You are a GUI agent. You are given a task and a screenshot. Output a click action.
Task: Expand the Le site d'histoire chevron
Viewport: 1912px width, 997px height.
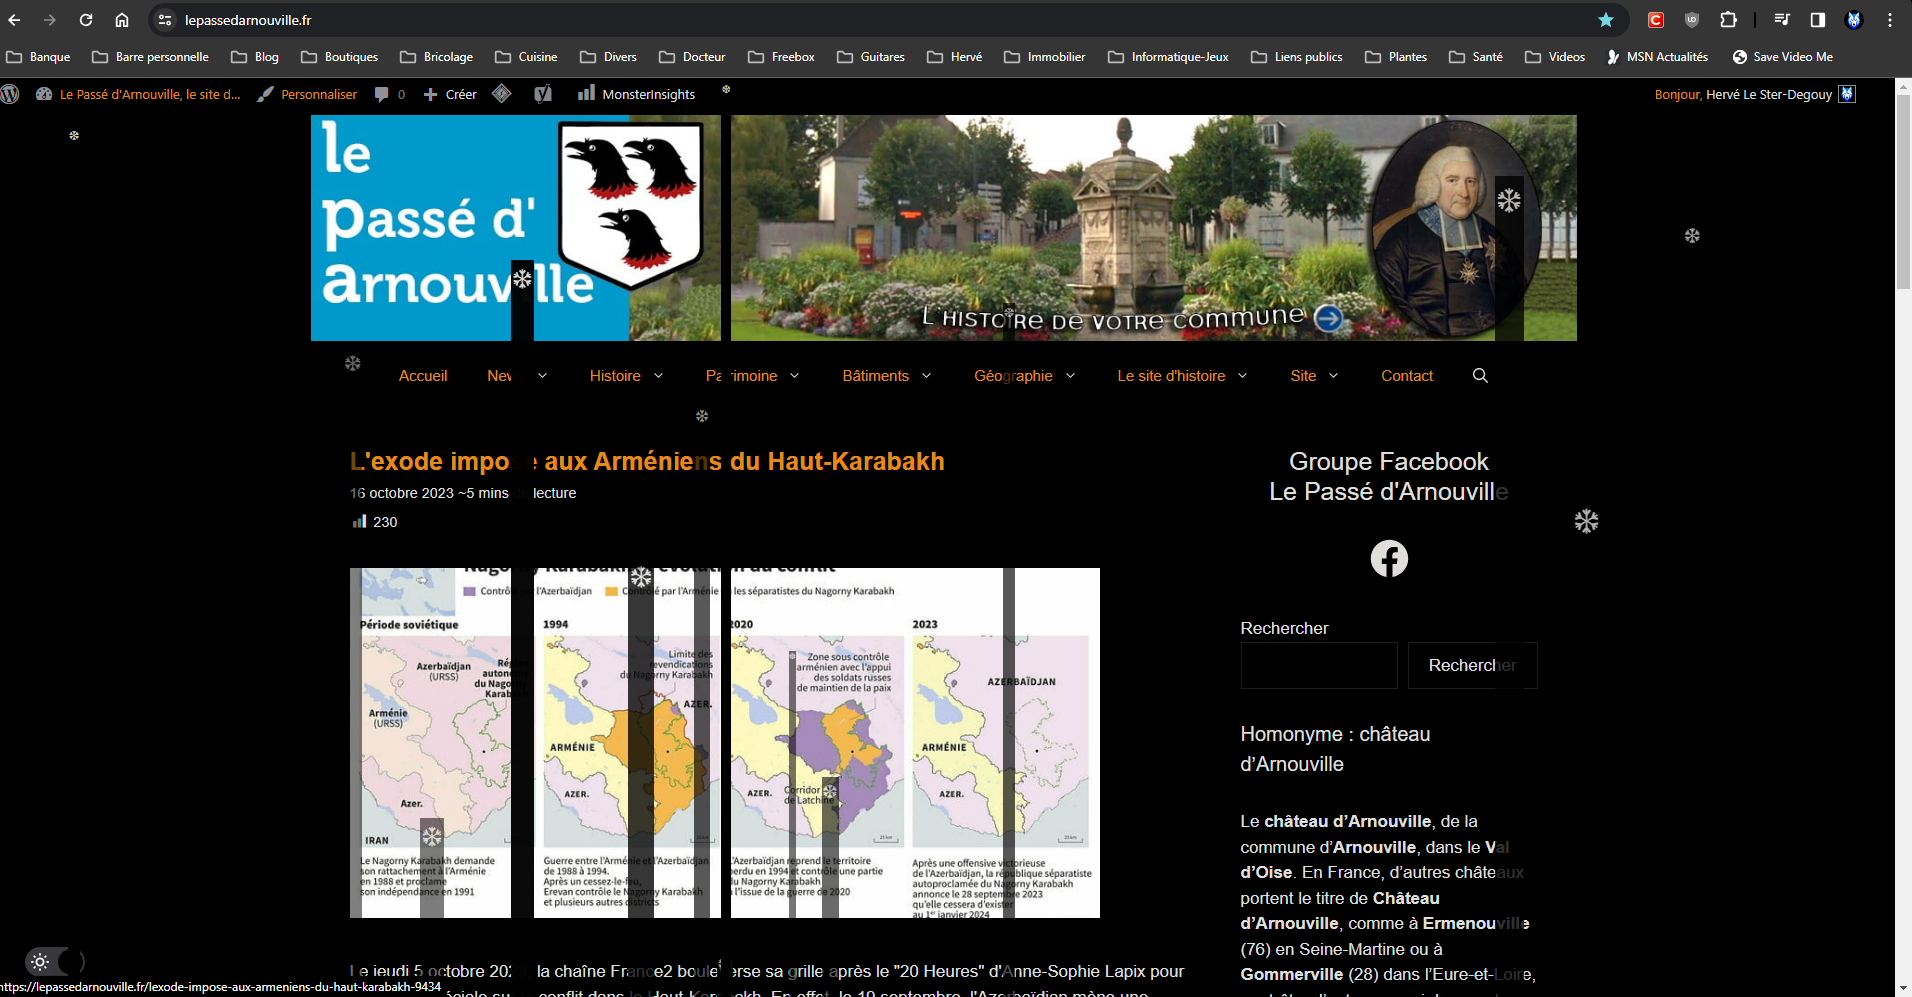(1242, 376)
